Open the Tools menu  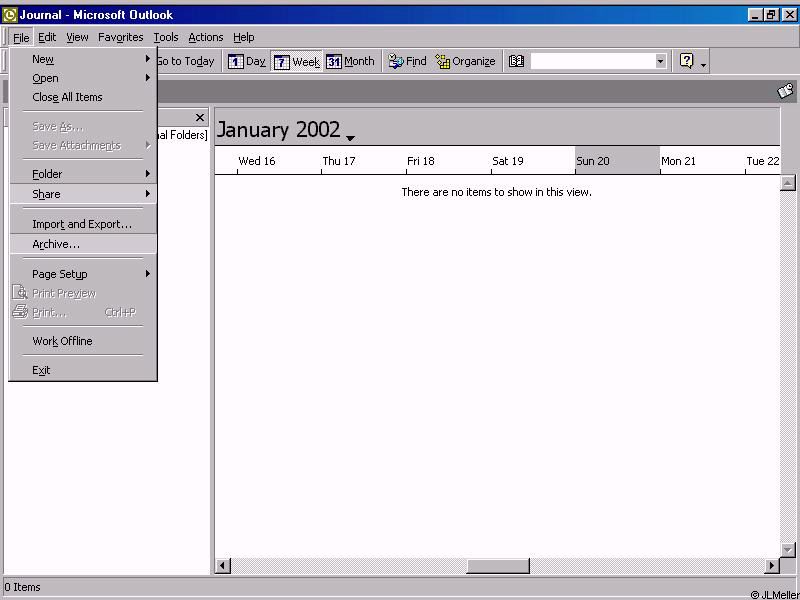tap(166, 37)
